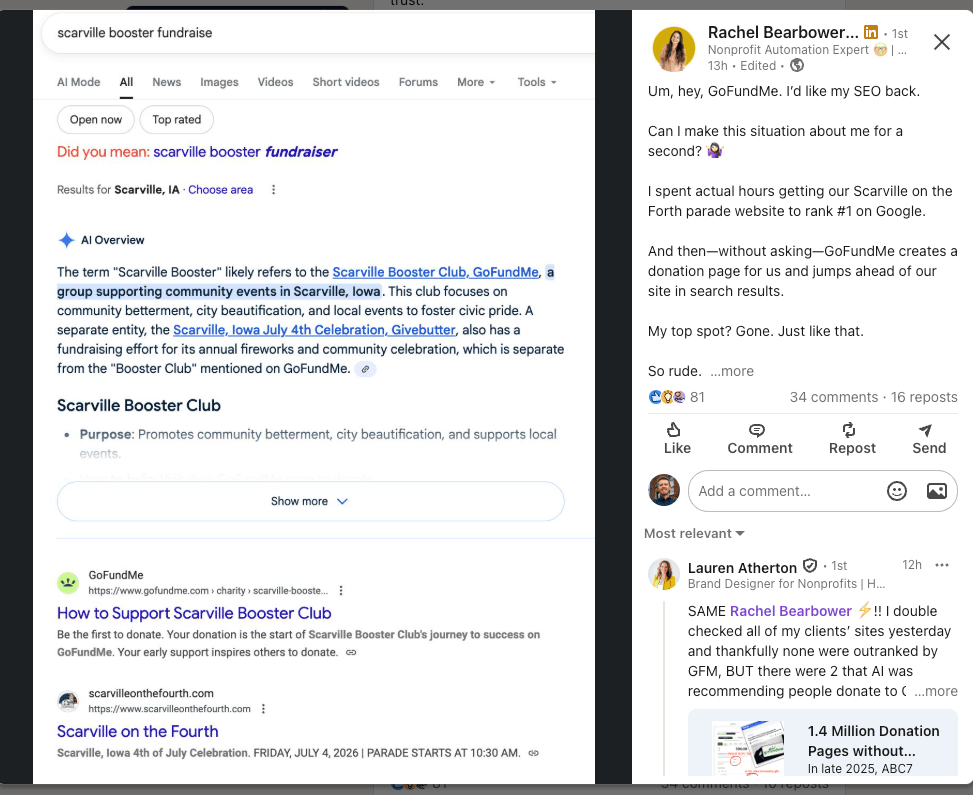Switch to the Images tab

[x=219, y=82]
